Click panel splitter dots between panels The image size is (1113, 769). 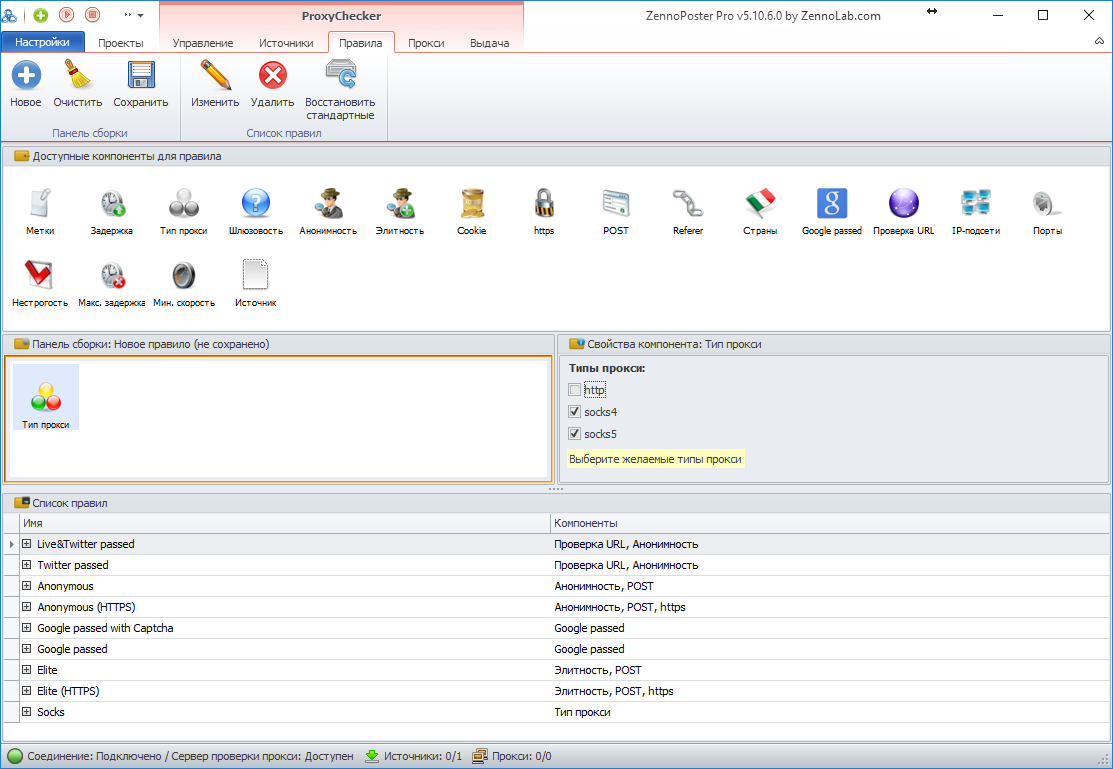click(556, 489)
